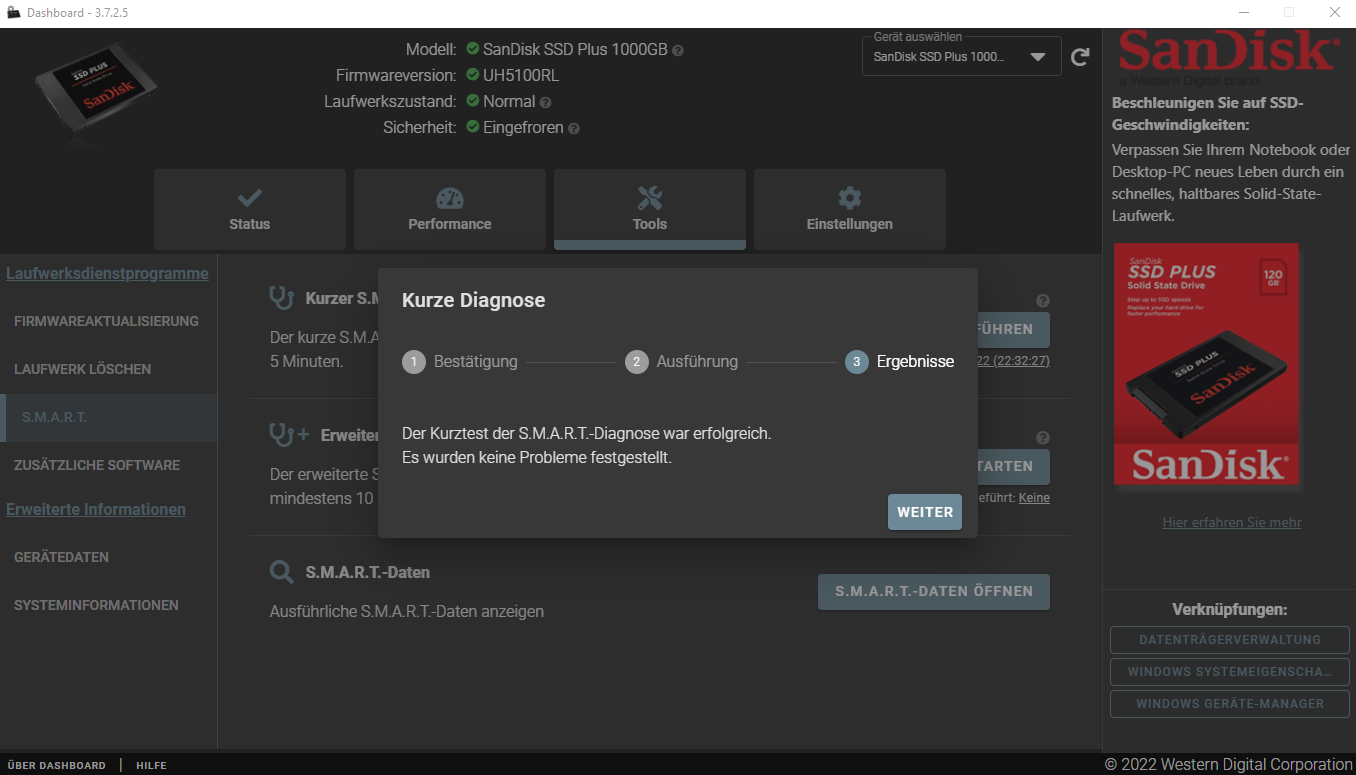The image size is (1356, 775).
Task: Click the refresh icon next to device selector
Action: tap(1080, 57)
